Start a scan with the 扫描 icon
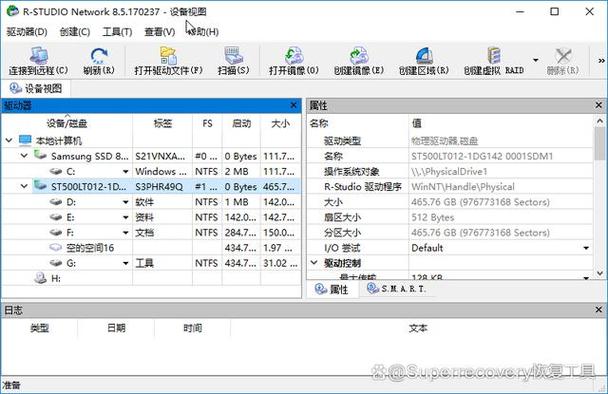 [x=233, y=56]
